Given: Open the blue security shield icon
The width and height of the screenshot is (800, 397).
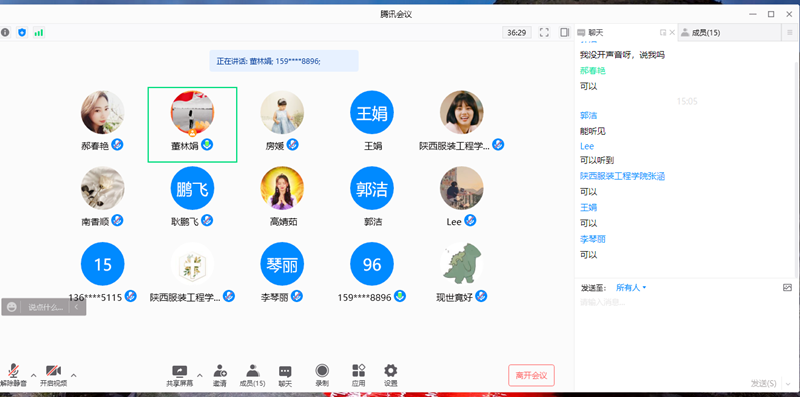Looking at the screenshot, I should (x=21, y=33).
